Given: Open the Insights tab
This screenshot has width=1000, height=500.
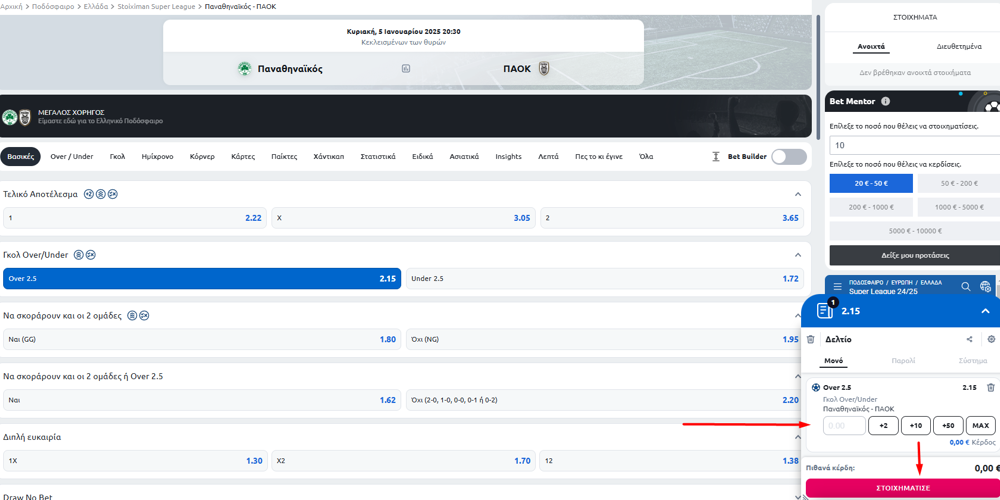Looking at the screenshot, I should 508,157.
